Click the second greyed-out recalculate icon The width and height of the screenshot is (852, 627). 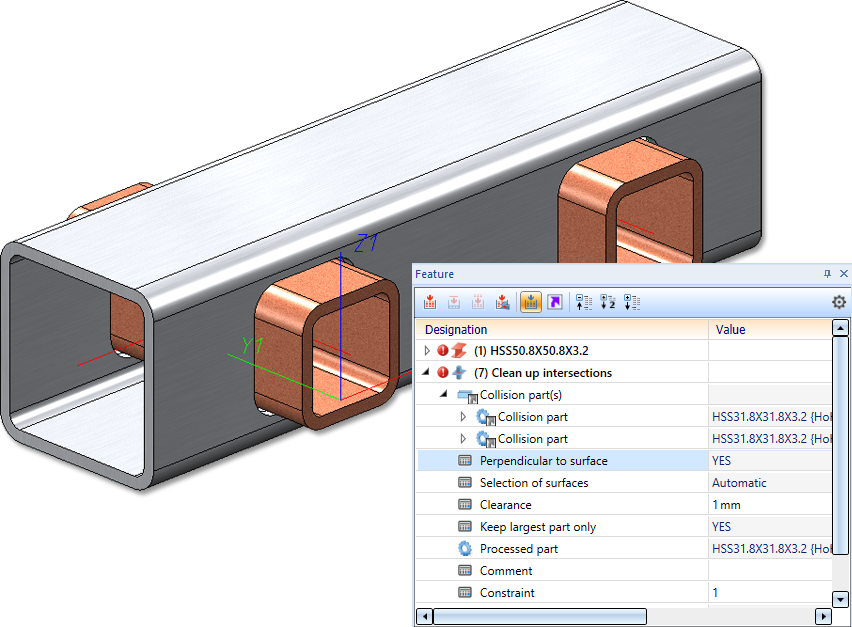pos(454,302)
